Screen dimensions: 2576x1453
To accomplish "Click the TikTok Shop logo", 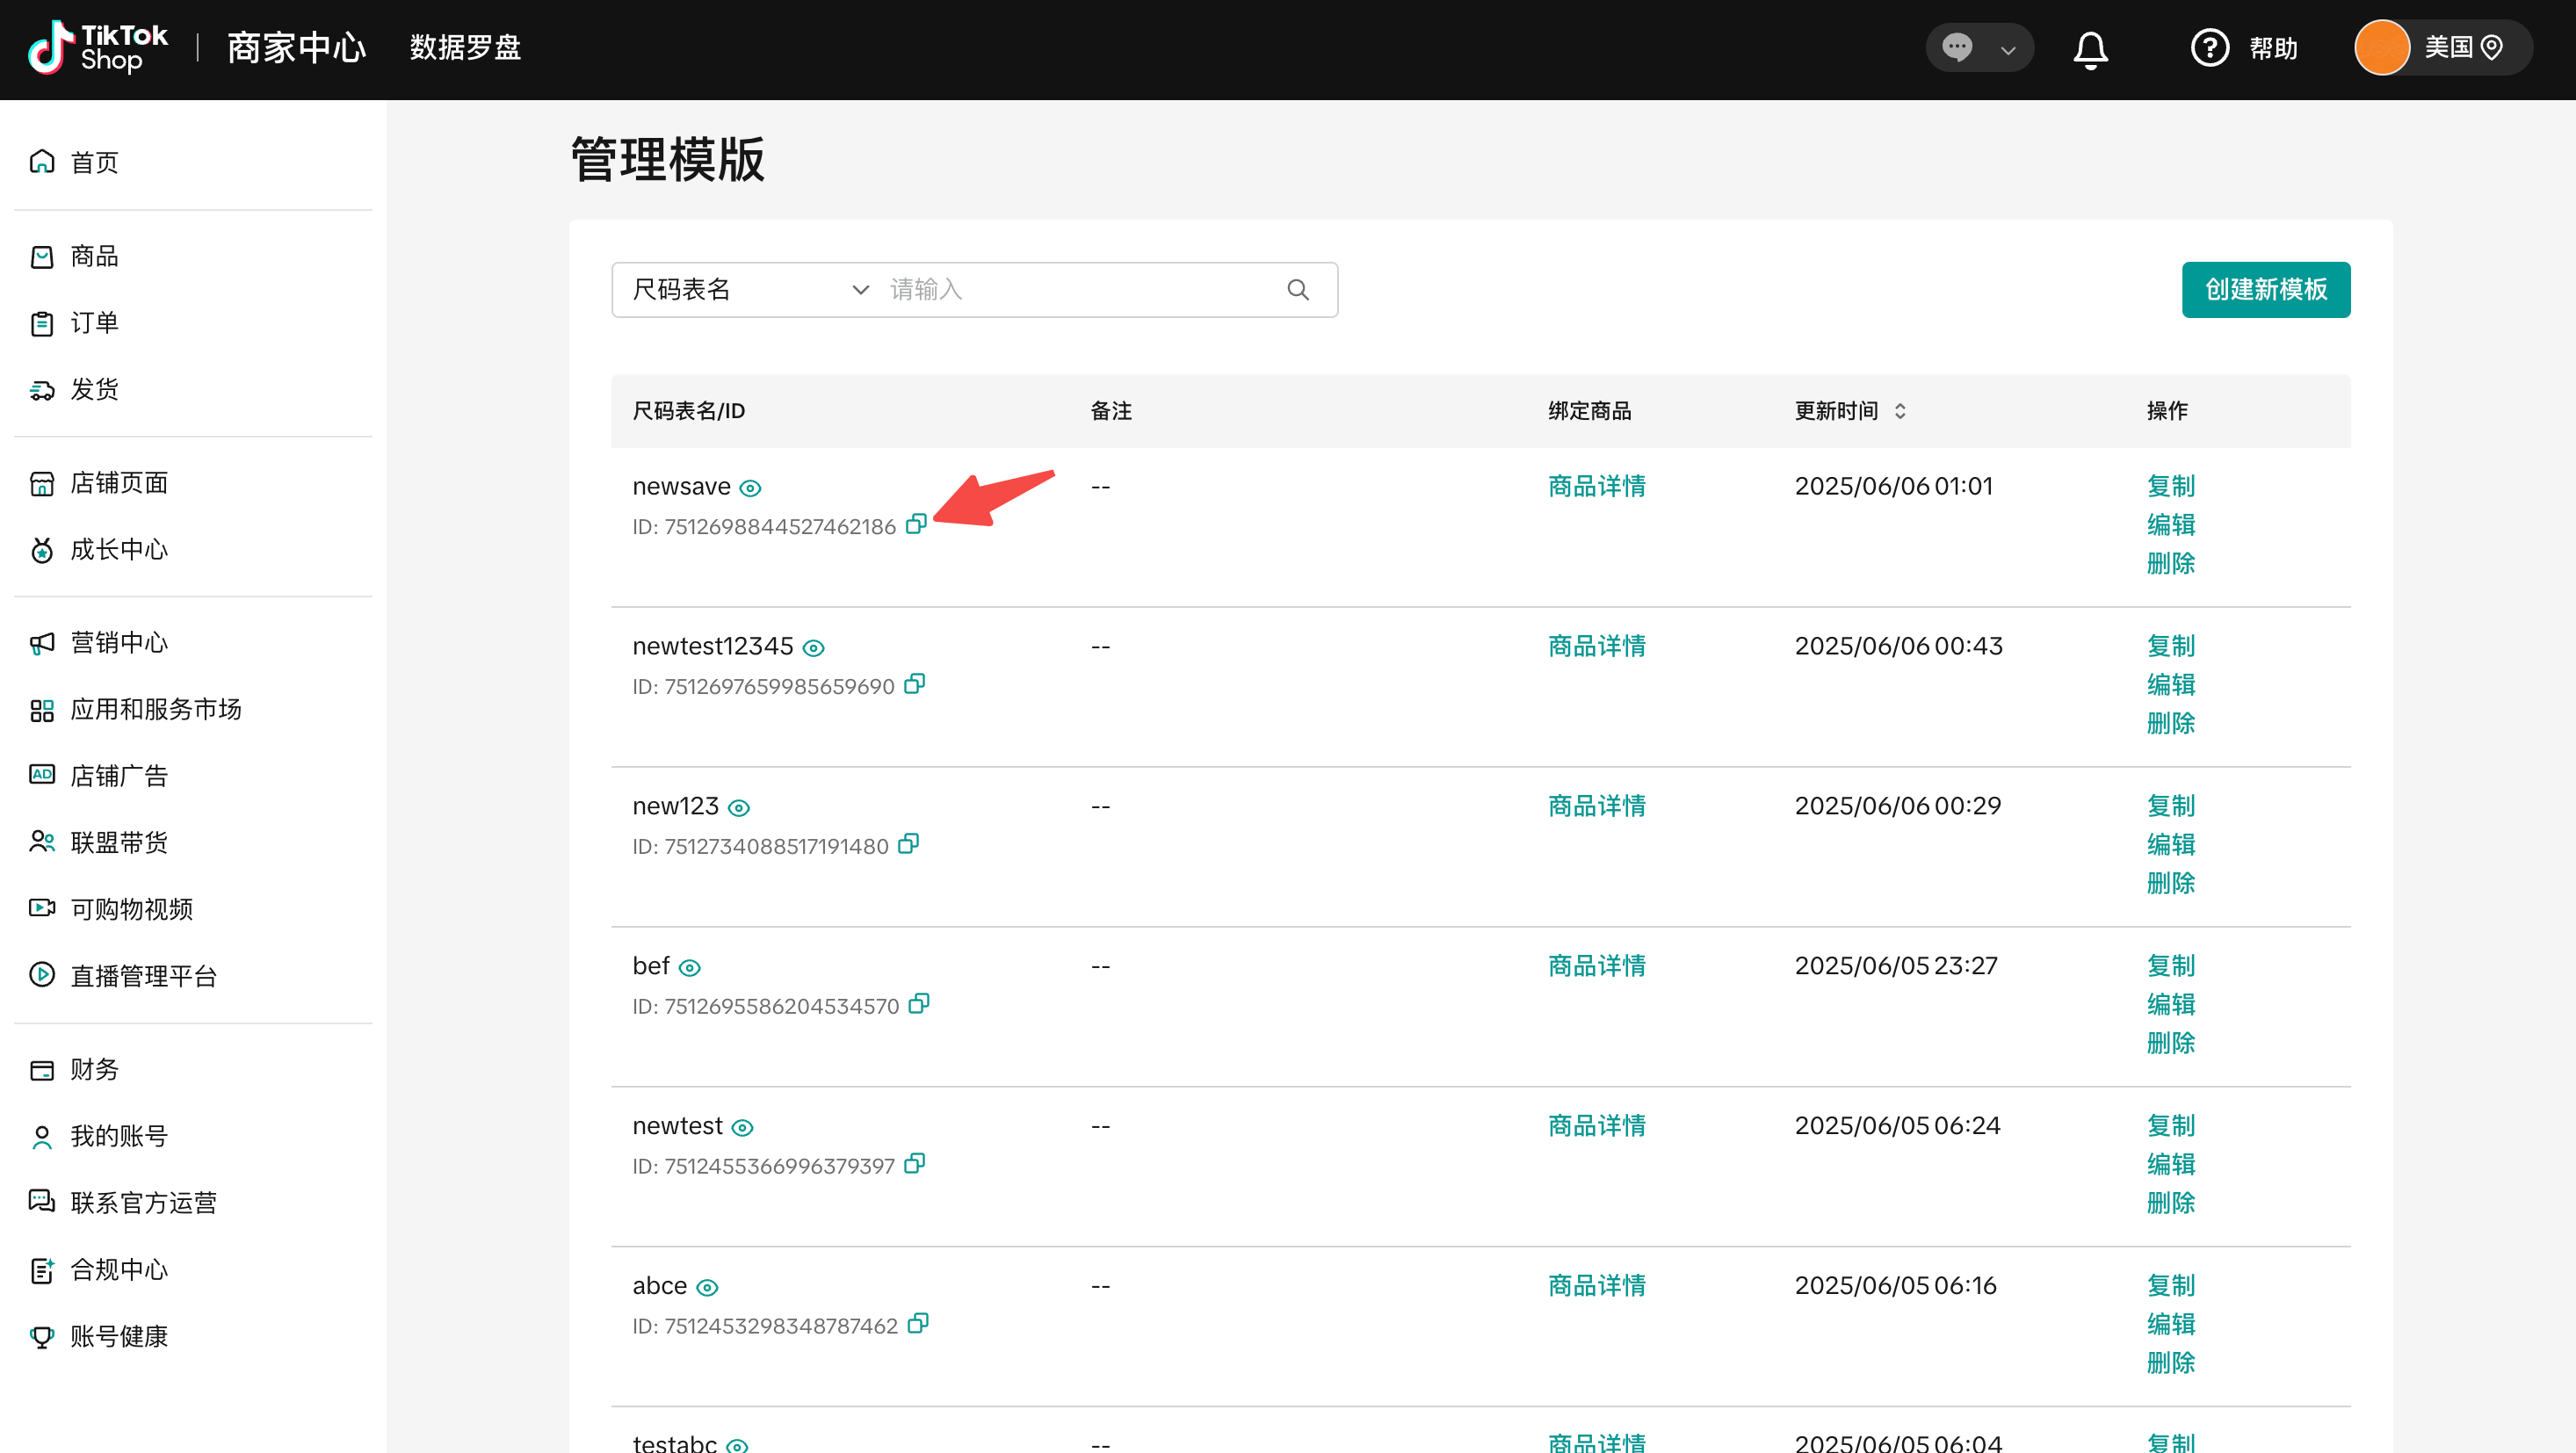I will pyautogui.click(x=98, y=48).
